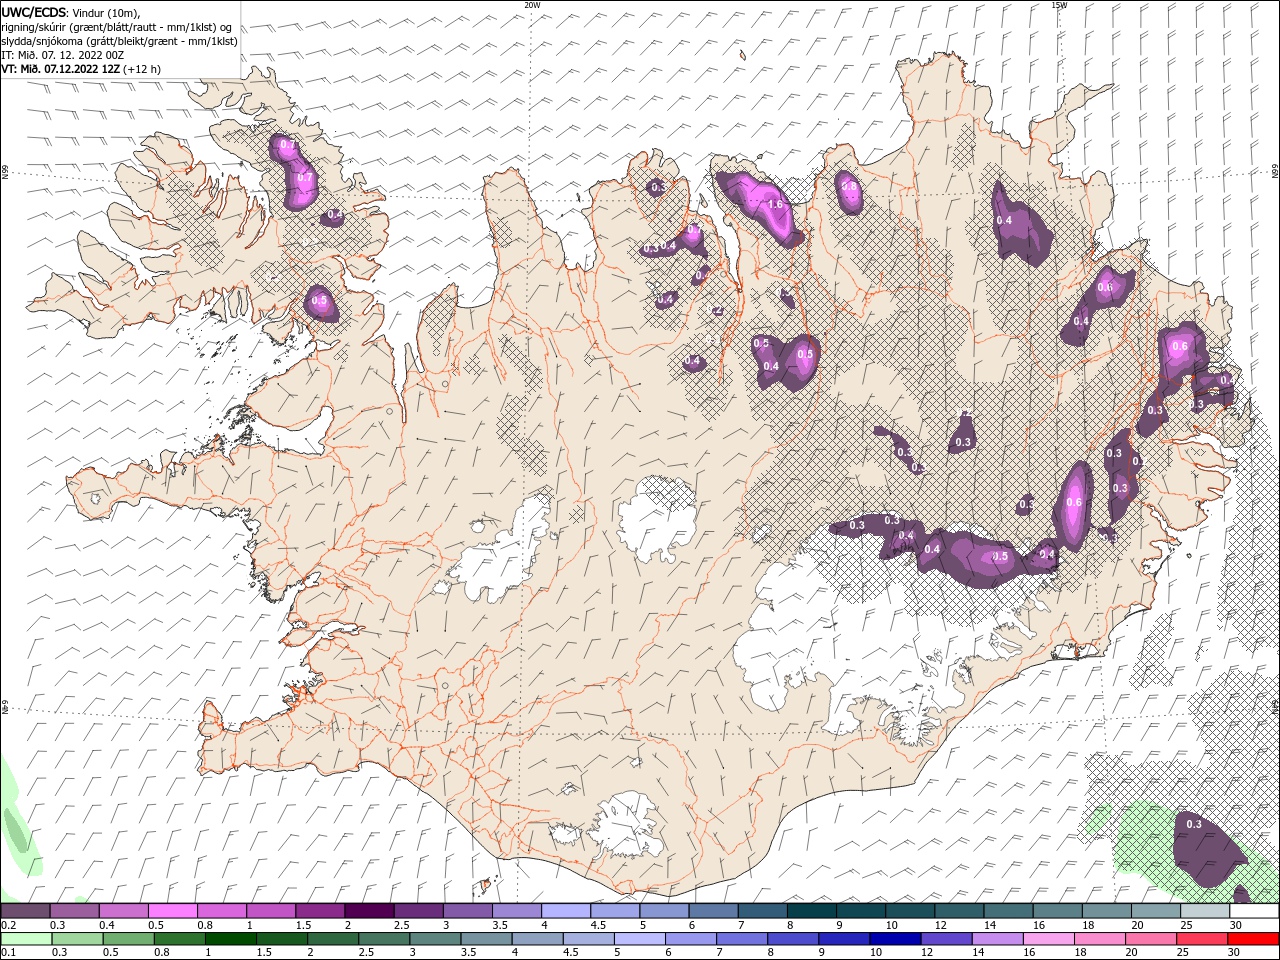
Task: Click the rigning/skúrir description line in the header
Action: coord(117,27)
